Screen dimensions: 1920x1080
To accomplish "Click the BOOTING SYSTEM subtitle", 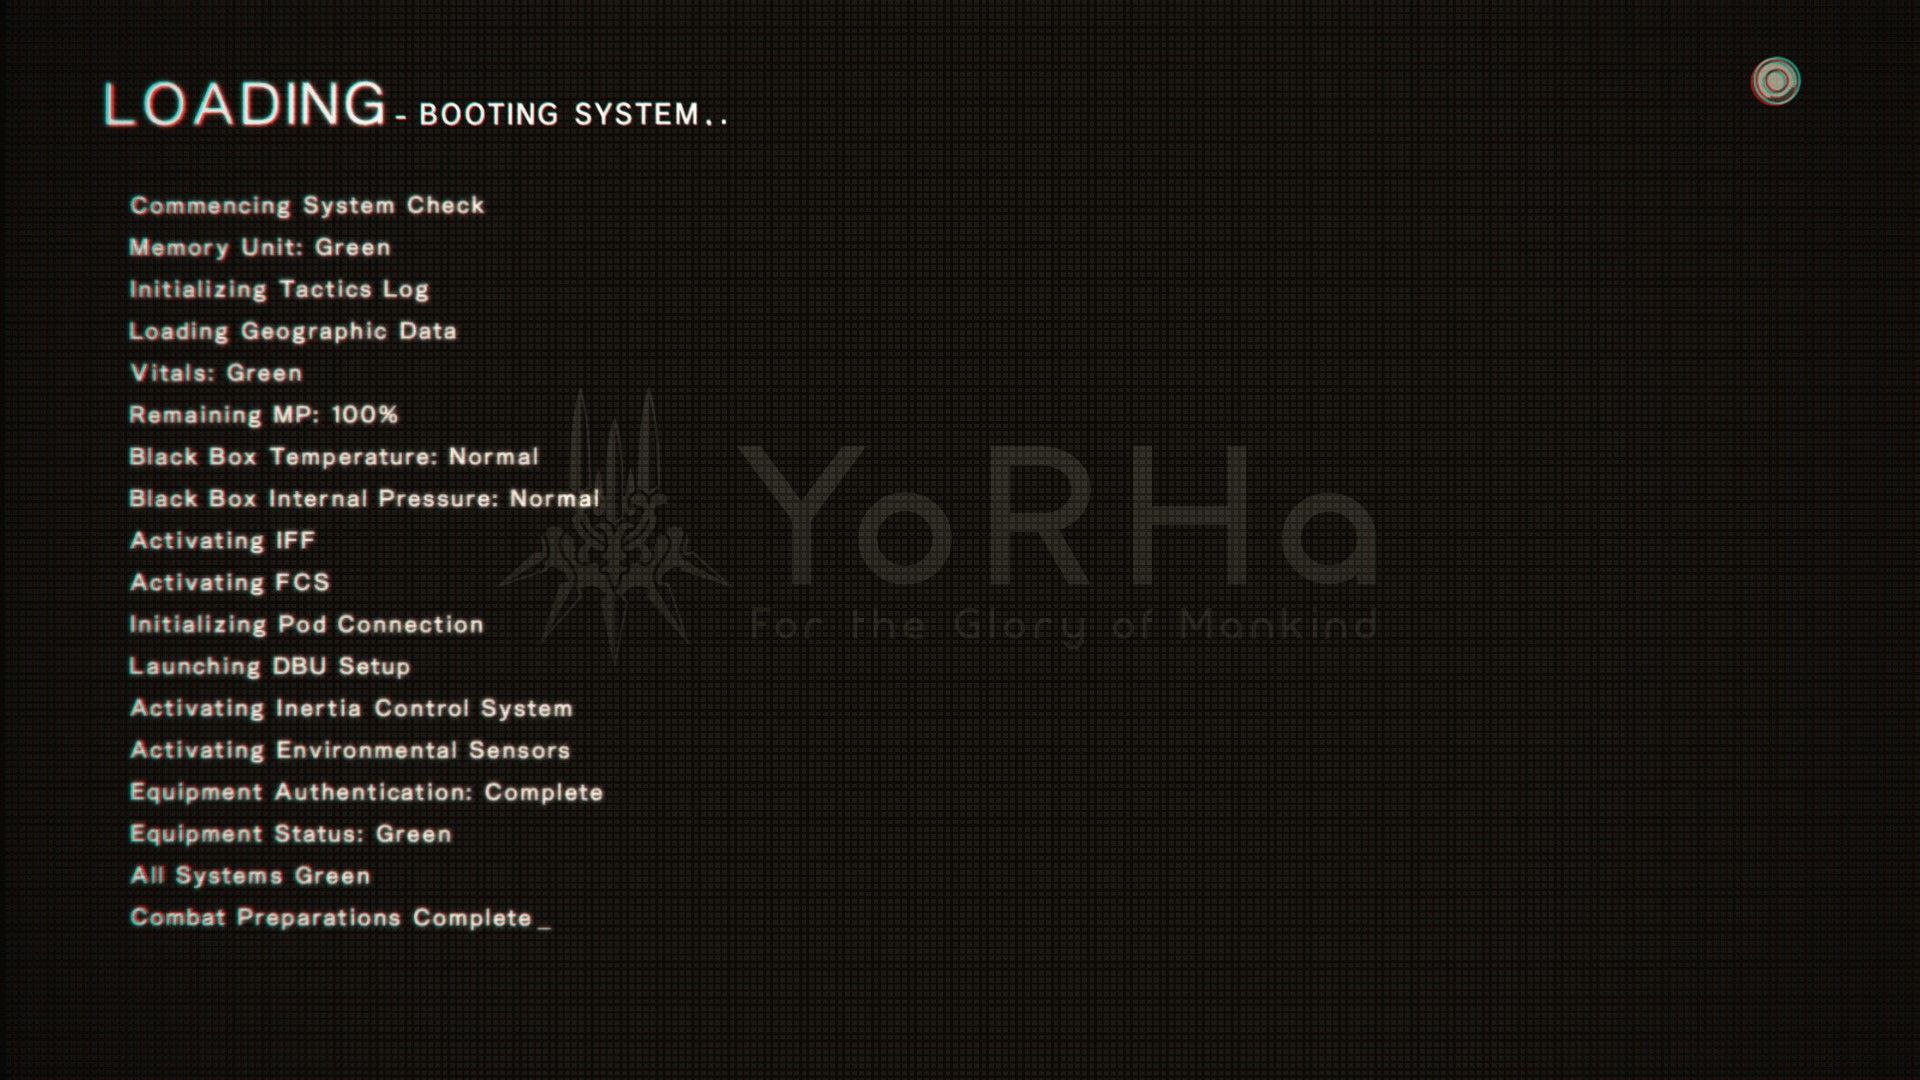I will [573, 114].
